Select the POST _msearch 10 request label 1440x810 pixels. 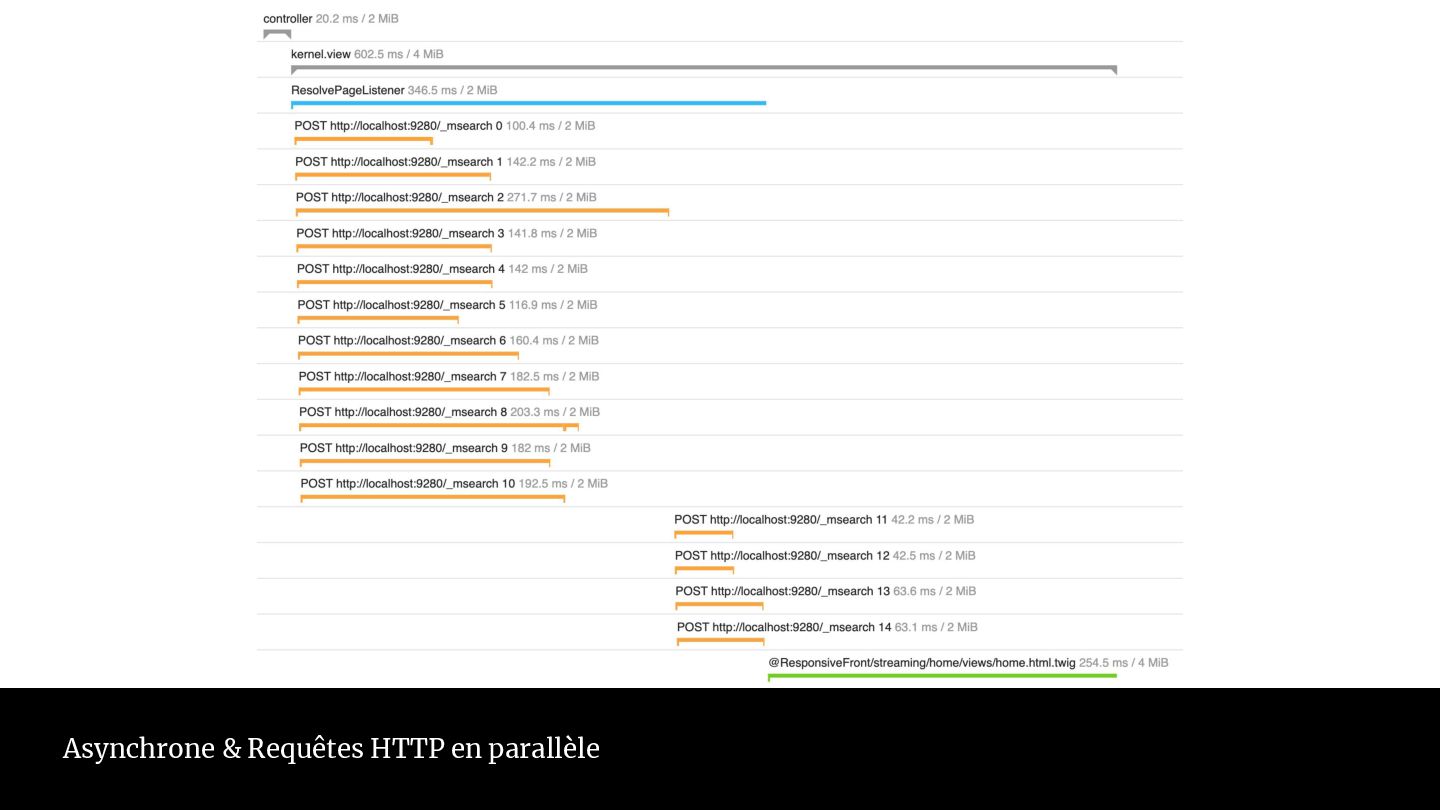click(x=407, y=484)
